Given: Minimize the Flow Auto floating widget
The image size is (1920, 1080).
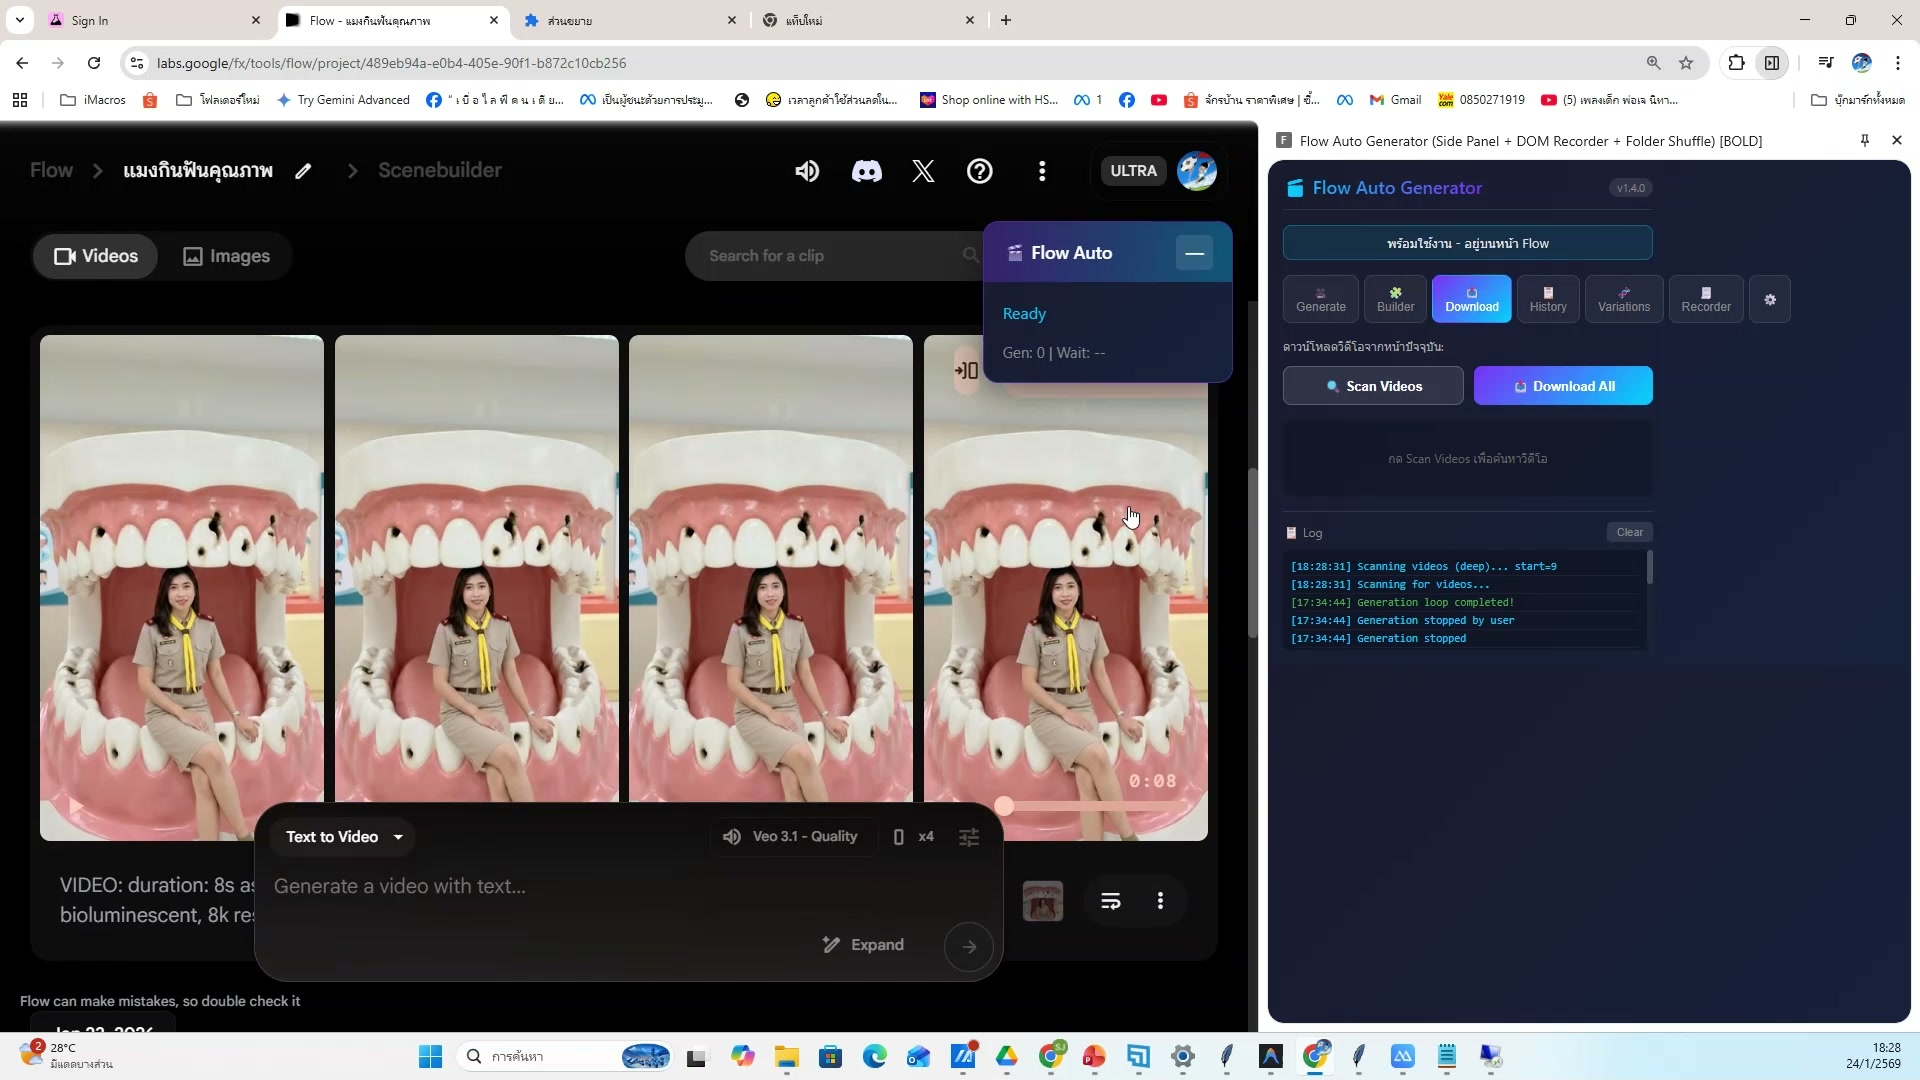Looking at the screenshot, I should click(x=1194, y=253).
